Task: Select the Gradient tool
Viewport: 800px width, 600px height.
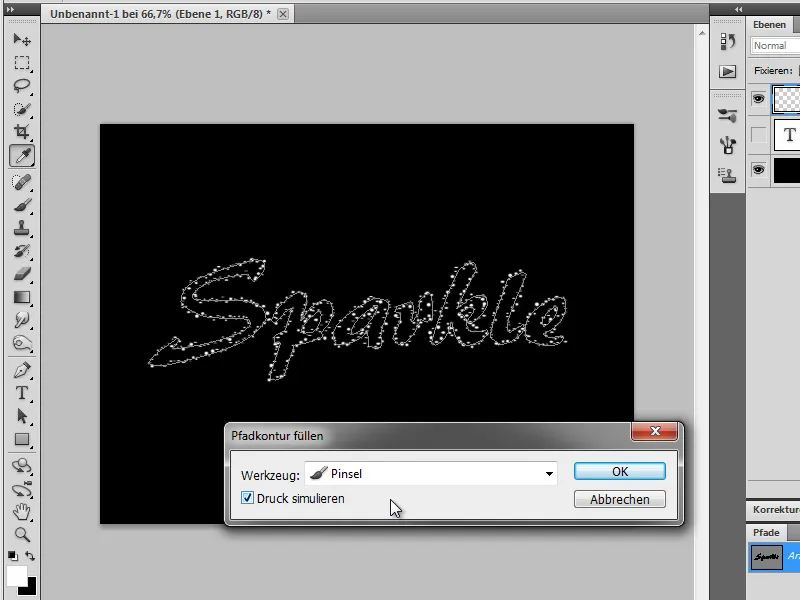Action: 22,297
